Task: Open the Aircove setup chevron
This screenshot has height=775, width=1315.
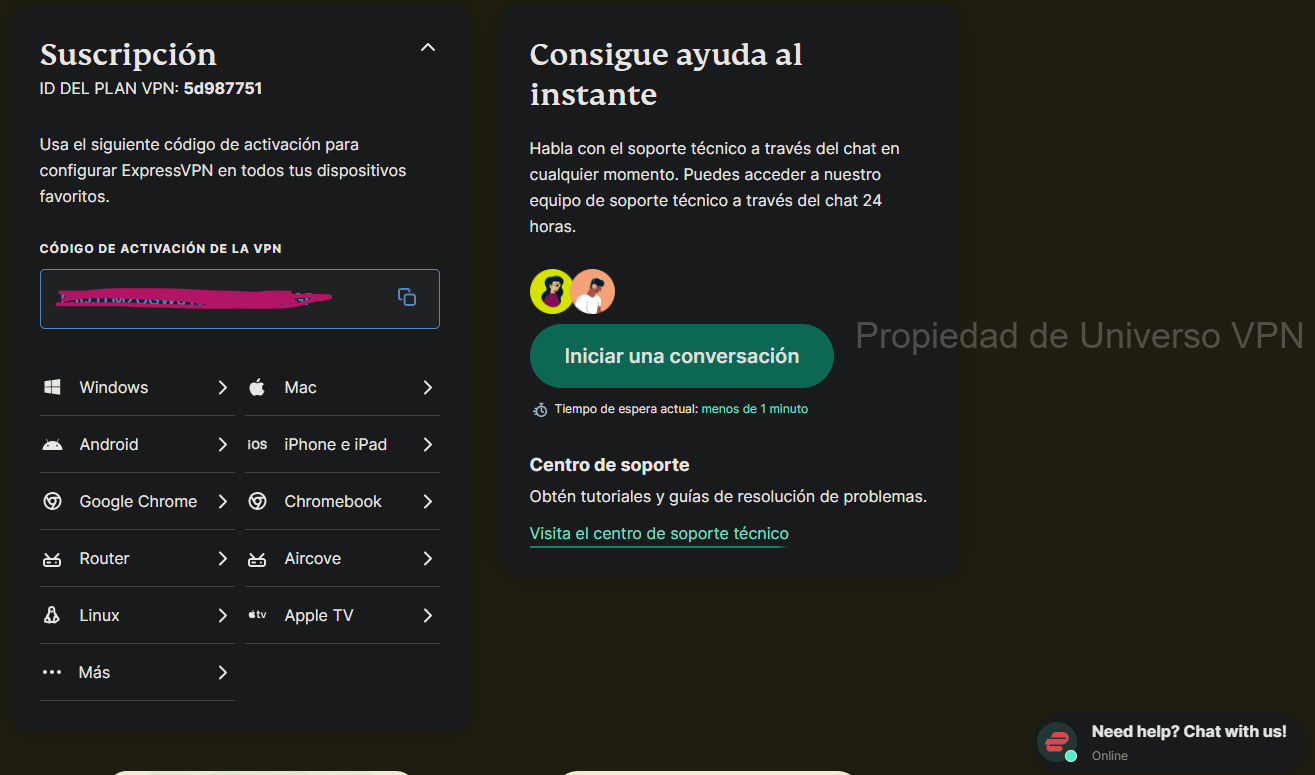Action: click(428, 558)
